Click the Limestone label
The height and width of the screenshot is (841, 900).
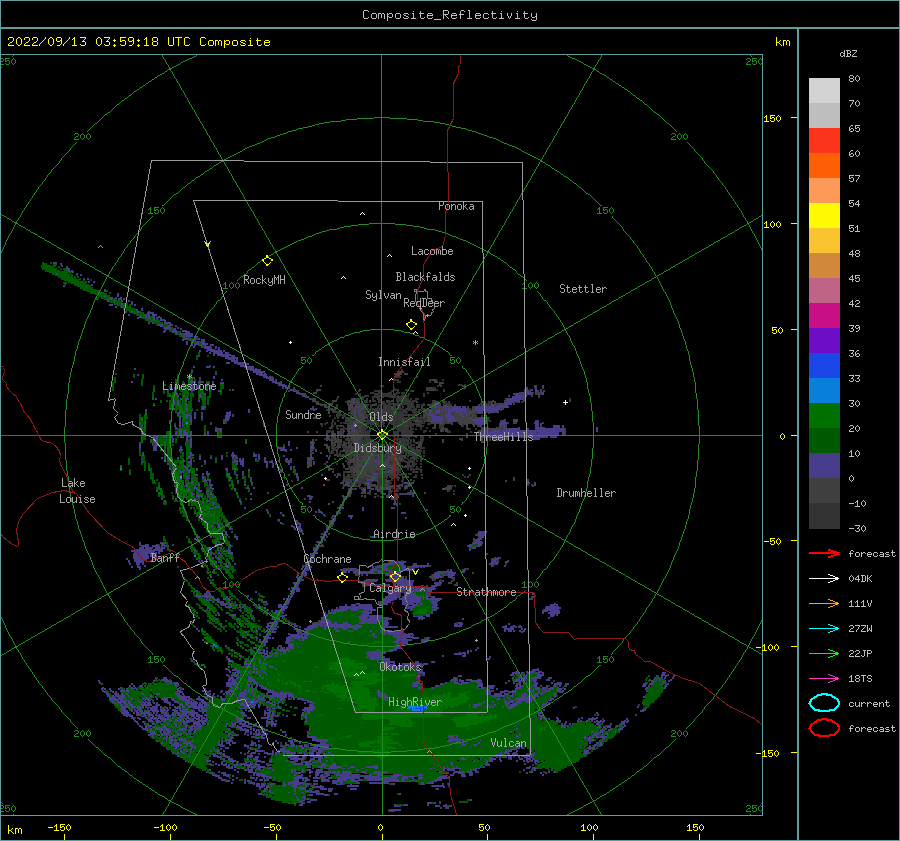pos(189,386)
